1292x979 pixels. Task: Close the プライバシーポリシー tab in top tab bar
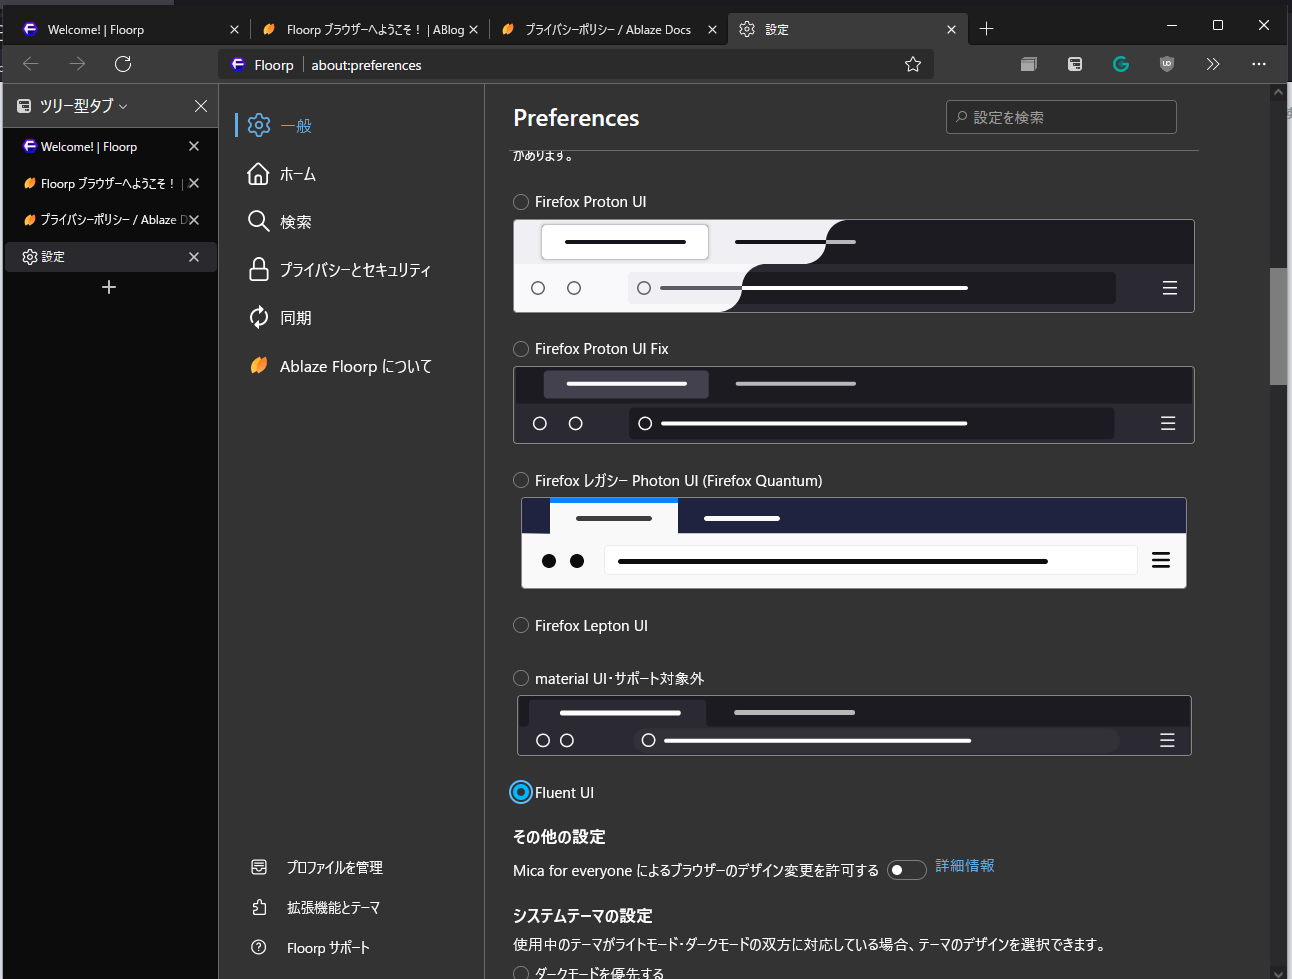point(712,30)
